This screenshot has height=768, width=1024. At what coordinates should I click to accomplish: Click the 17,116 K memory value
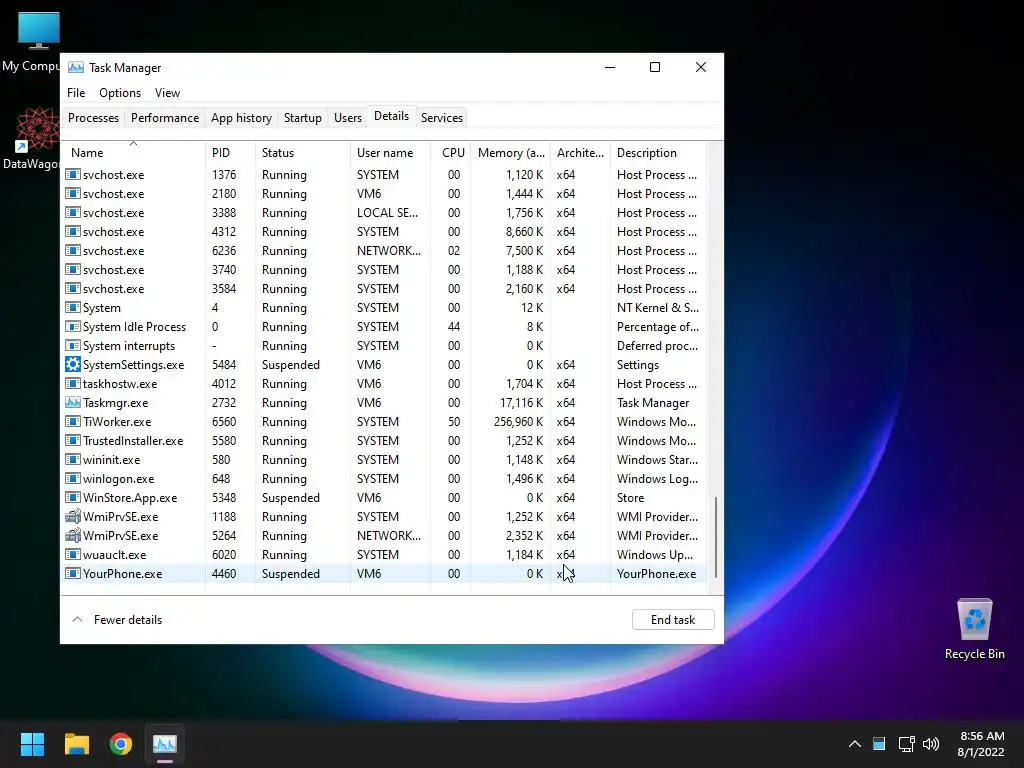[521, 402]
